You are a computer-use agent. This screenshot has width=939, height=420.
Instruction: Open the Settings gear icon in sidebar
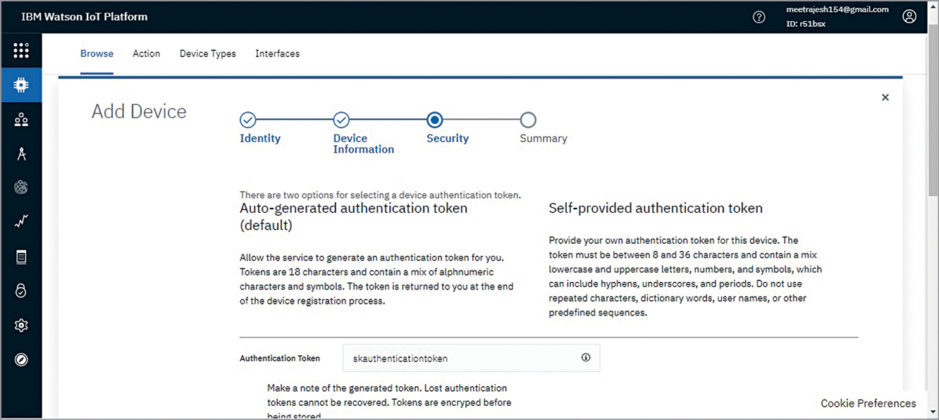(x=21, y=325)
